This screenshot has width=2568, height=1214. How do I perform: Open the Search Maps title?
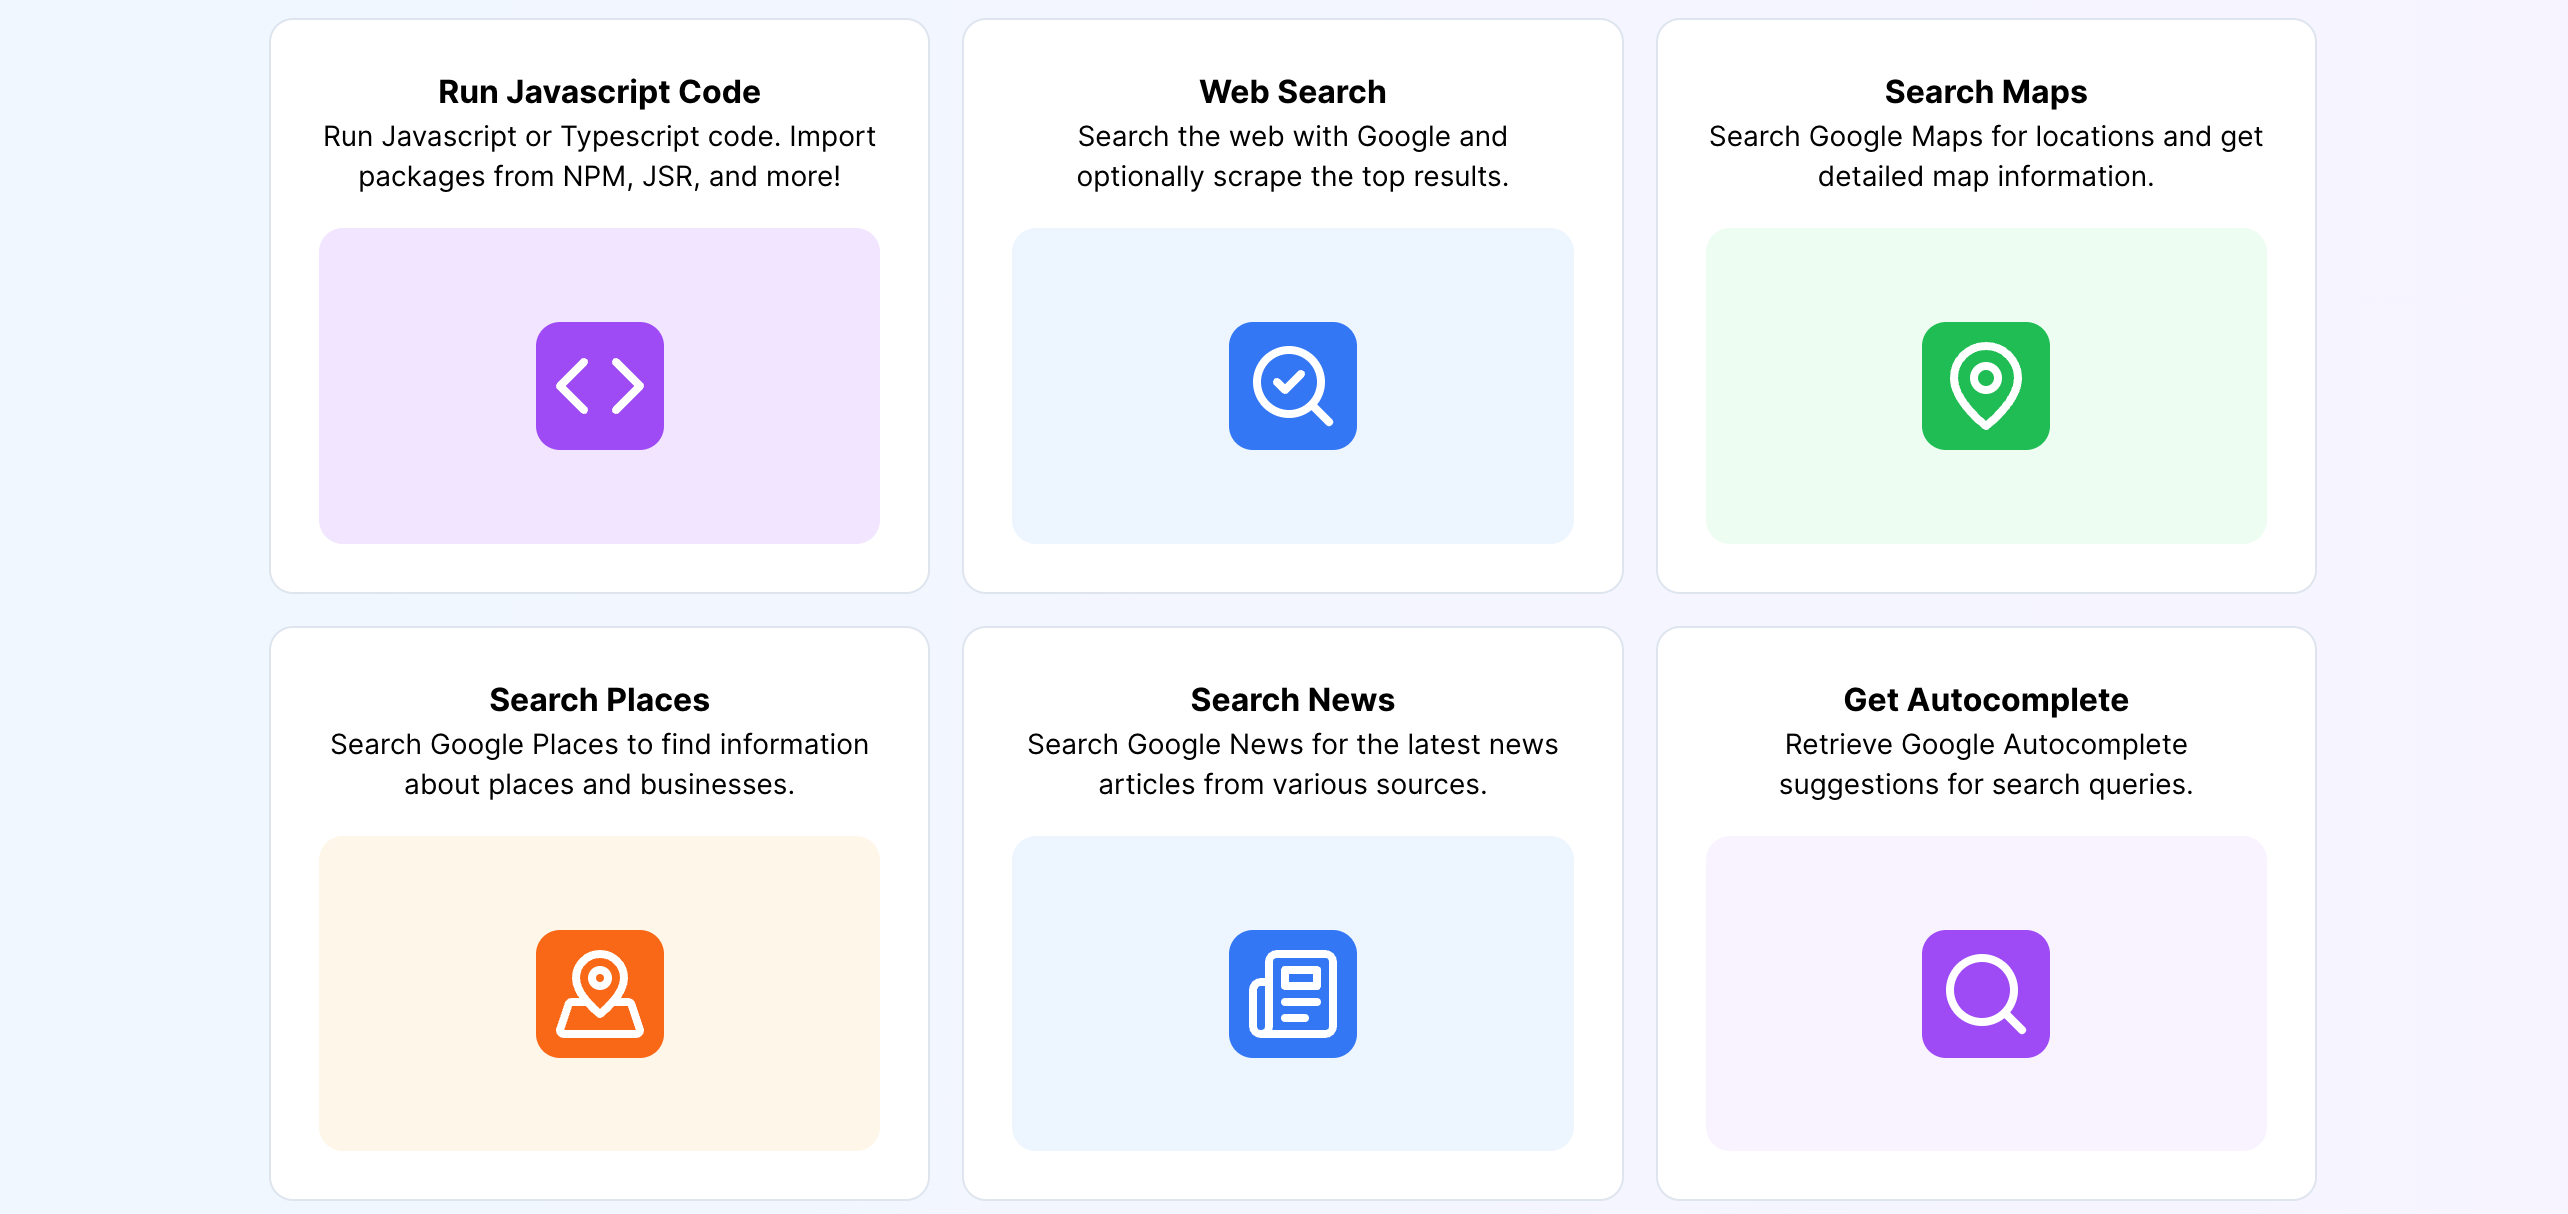1986,92
